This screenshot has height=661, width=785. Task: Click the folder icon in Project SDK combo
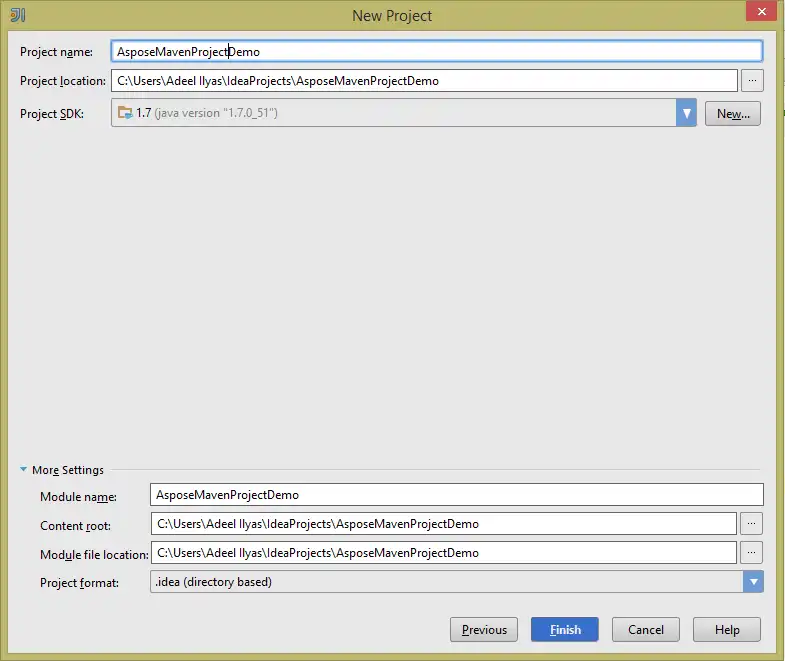[x=125, y=113]
